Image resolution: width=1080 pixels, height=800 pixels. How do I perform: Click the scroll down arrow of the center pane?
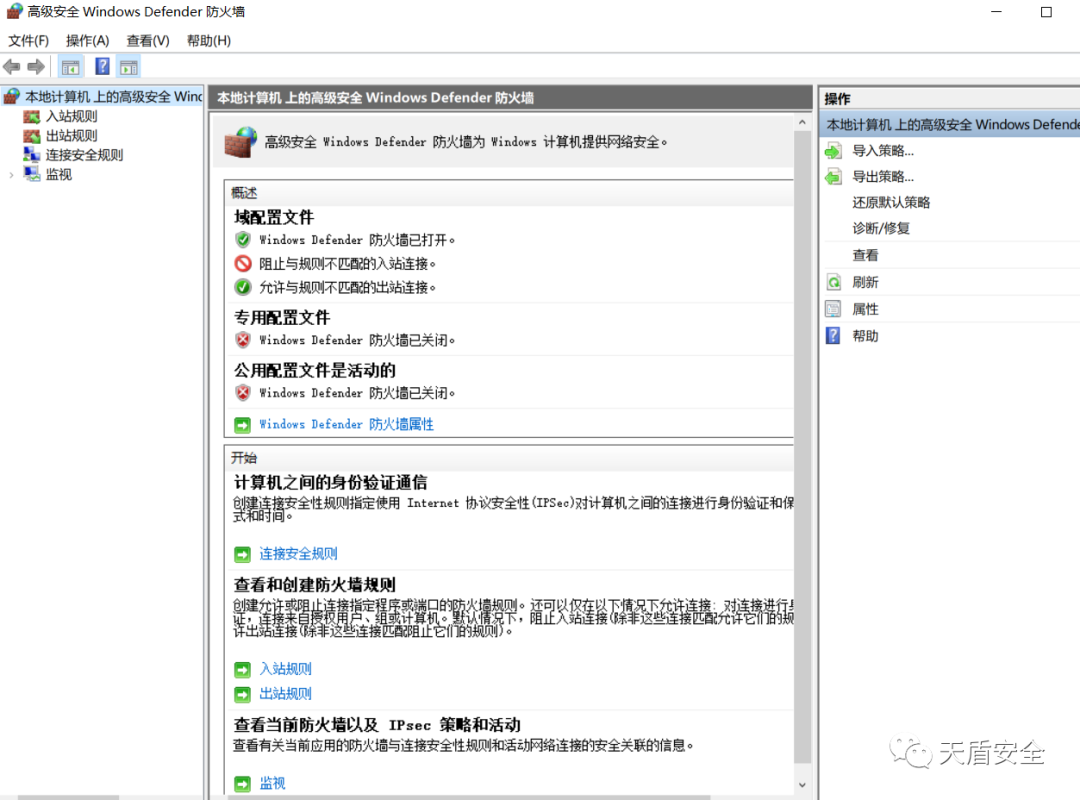coord(802,785)
